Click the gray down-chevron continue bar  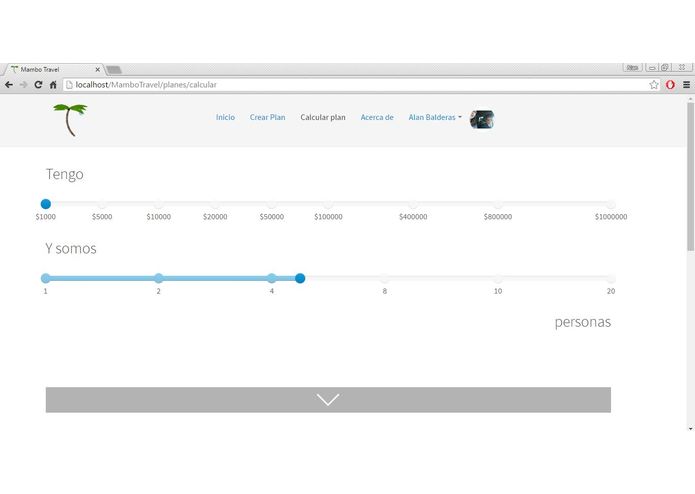328,400
